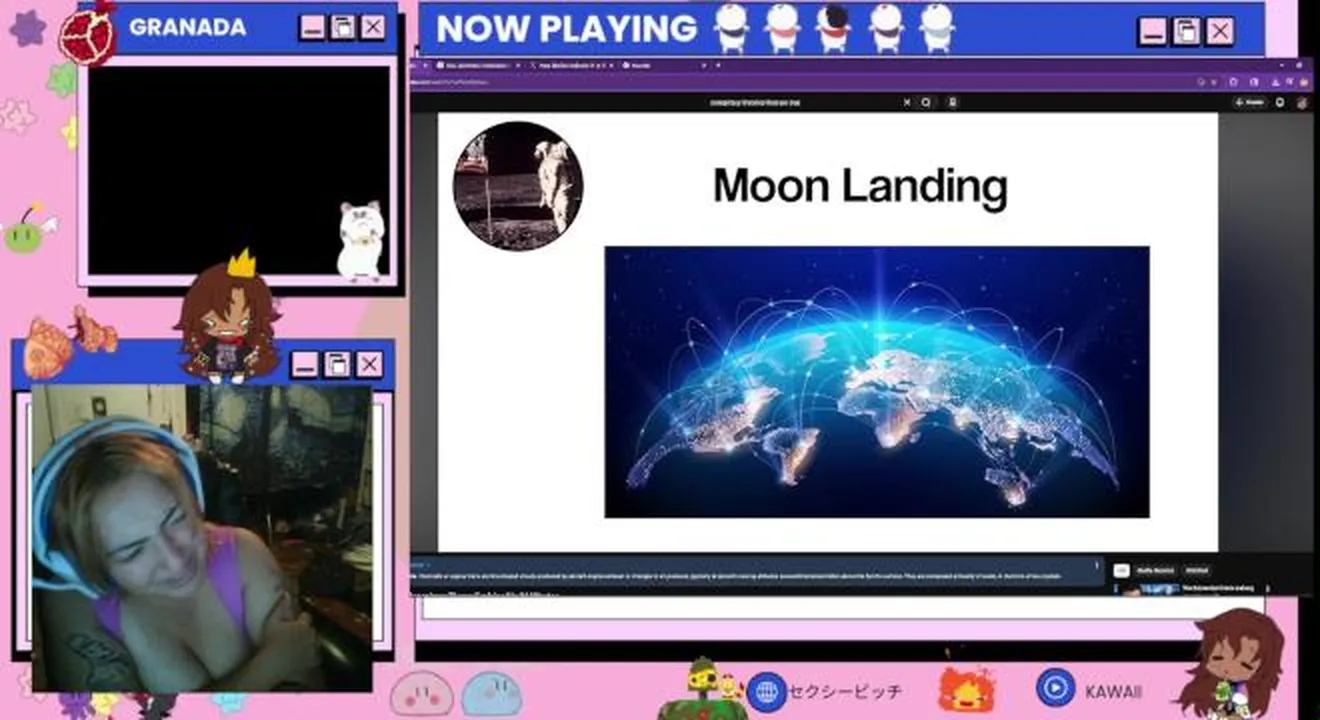This screenshot has height=720, width=1320.
Task: Switch to the third browser tab
Action: [664, 65]
